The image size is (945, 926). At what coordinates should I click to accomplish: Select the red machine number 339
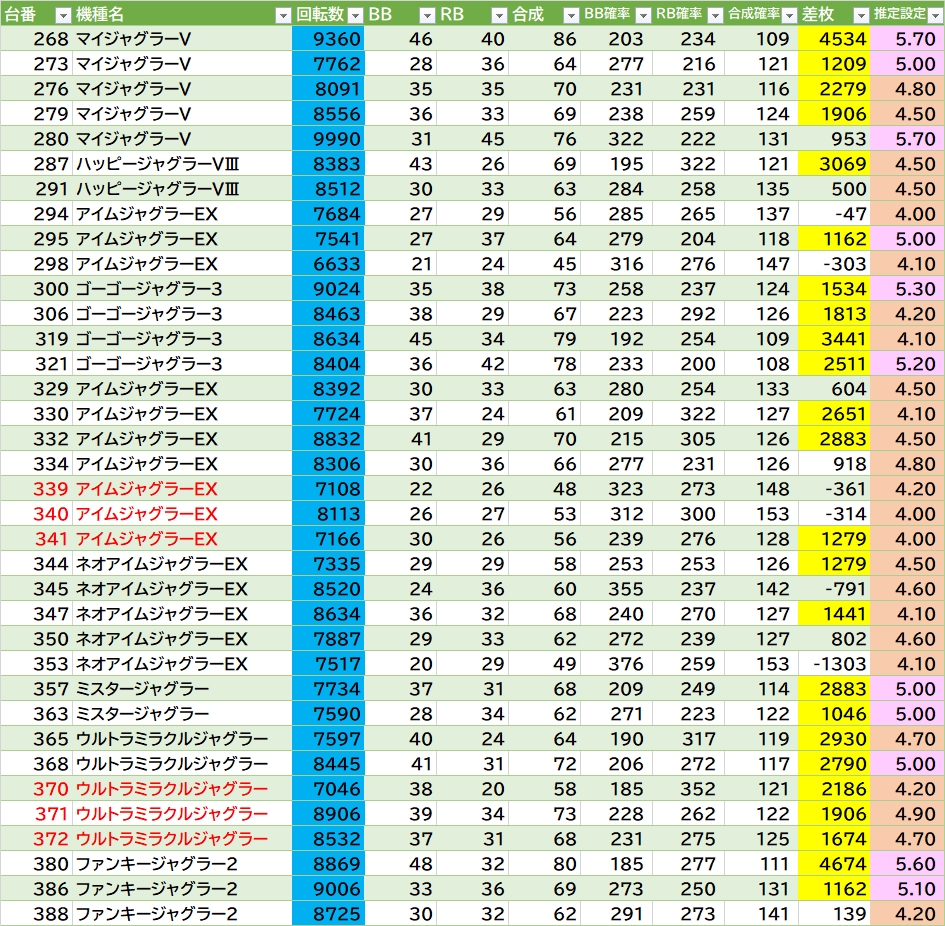(x=36, y=489)
